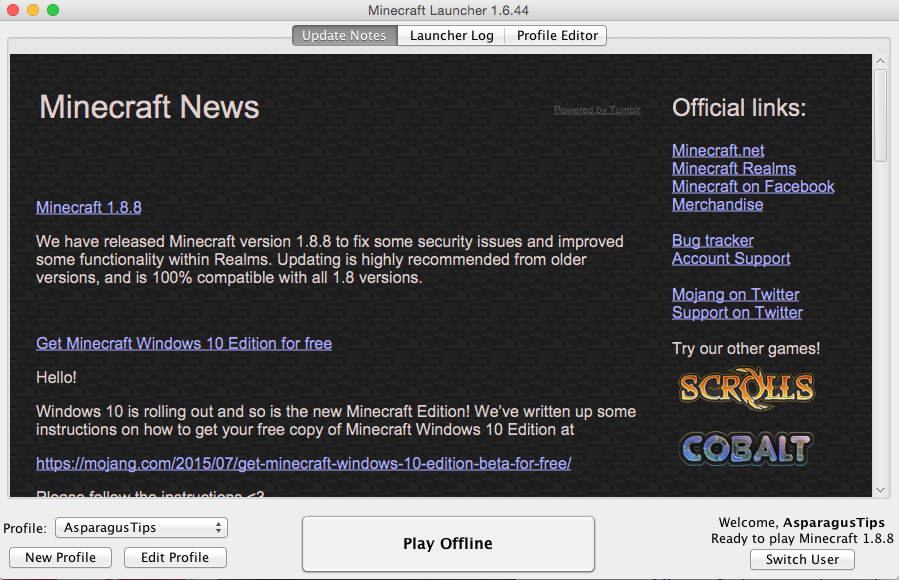Click the scroll up arrow in news pane
This screenshot has height=580, width=899.
[x=881, y=61]
